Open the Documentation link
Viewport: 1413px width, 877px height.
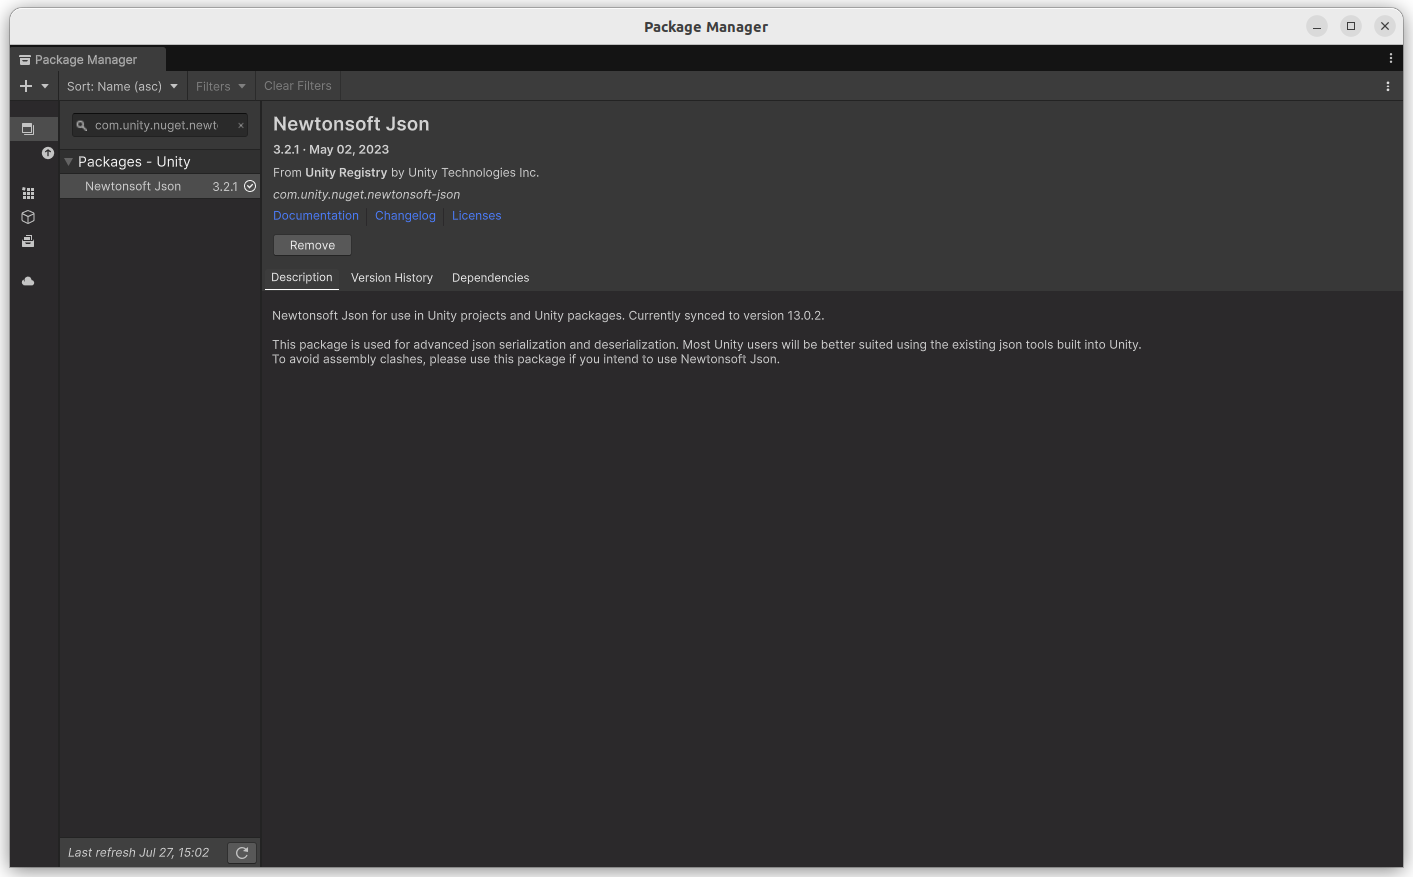(x=316, y=216)
